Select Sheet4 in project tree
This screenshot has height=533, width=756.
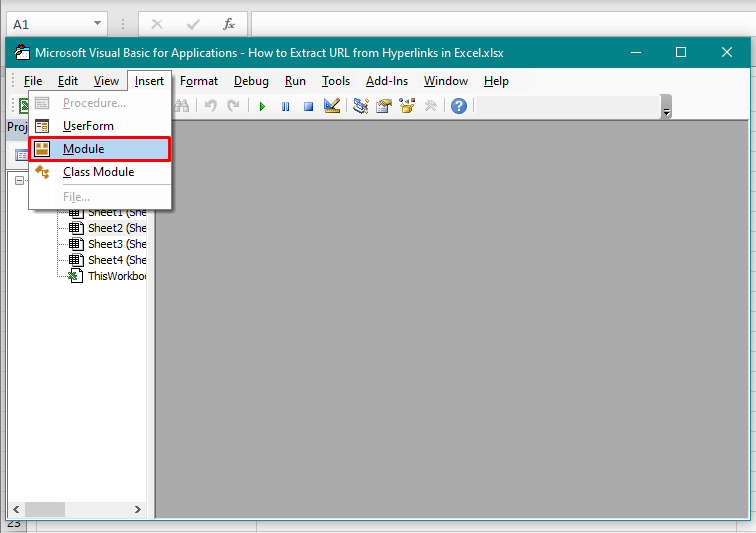[117, 260]
